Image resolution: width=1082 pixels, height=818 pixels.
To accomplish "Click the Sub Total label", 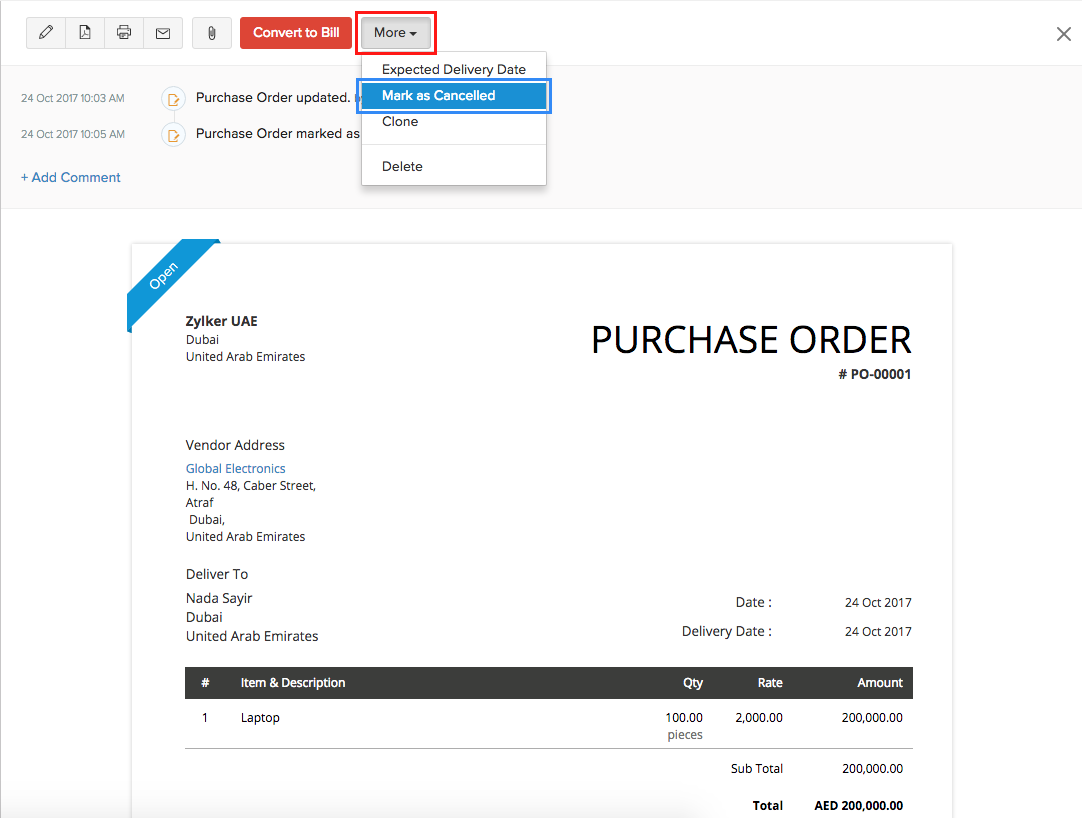I will (x=757, y=768).
